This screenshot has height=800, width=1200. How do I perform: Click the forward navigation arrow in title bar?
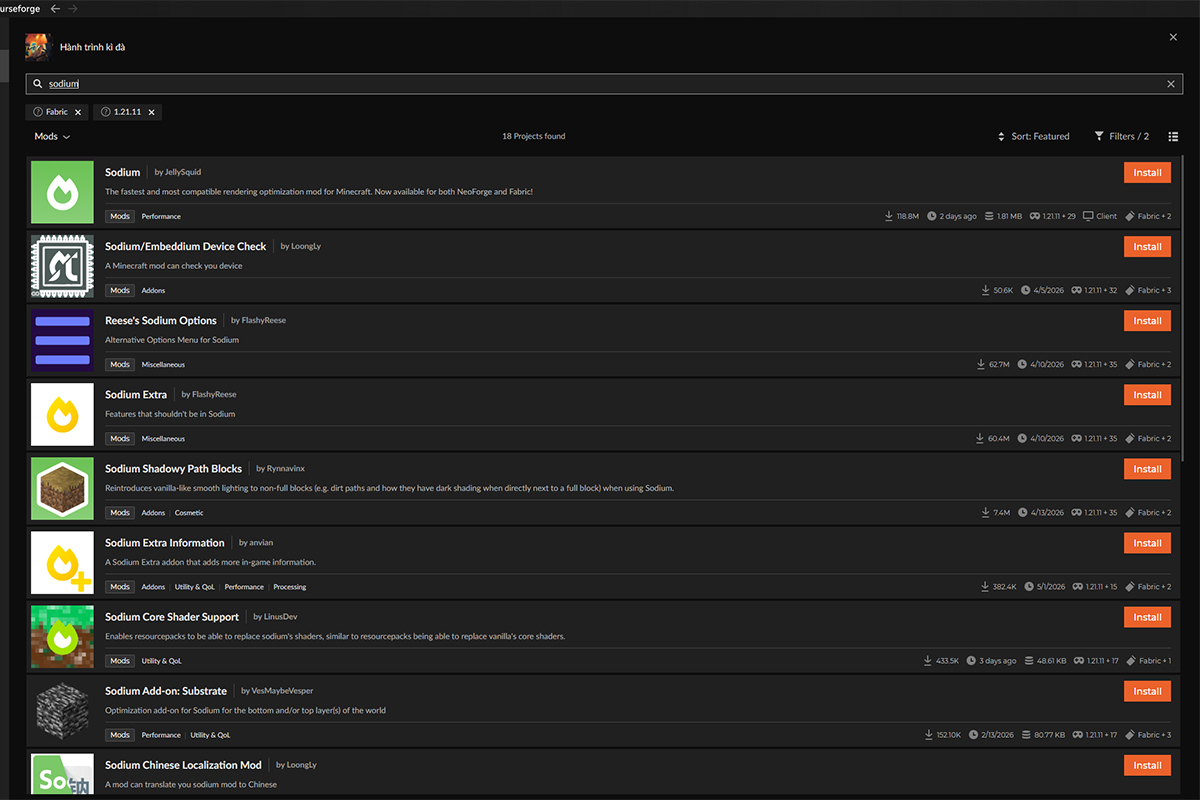pos(73,8)
